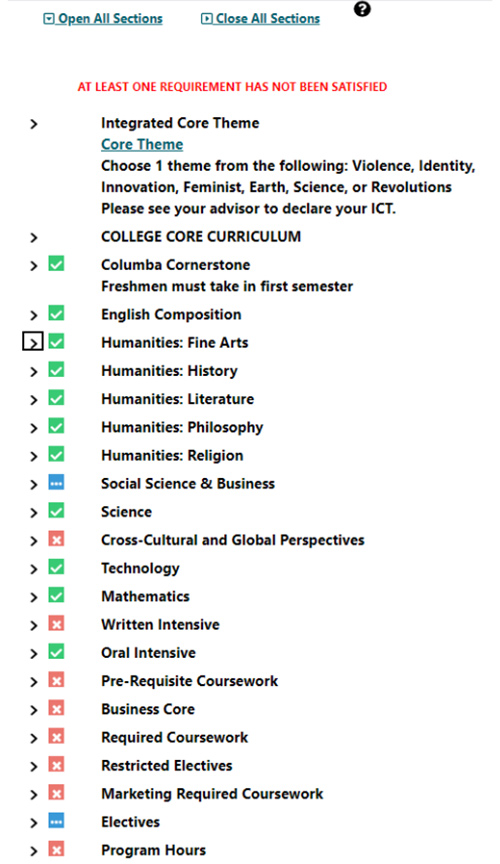The image size is (500, 864).
Task: Expand the Business Core section chevron
Action: click(x=34, y=710)
